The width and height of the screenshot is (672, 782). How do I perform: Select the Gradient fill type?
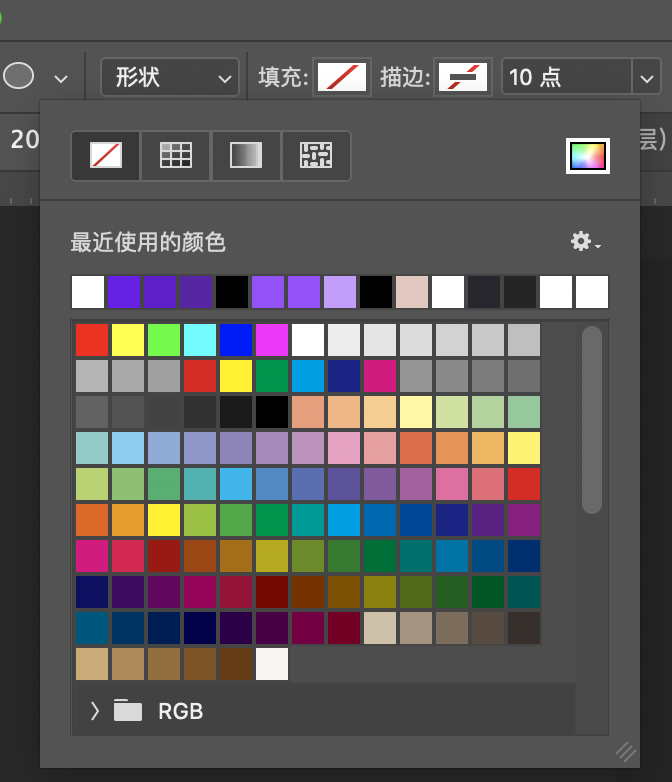point(245,155)
